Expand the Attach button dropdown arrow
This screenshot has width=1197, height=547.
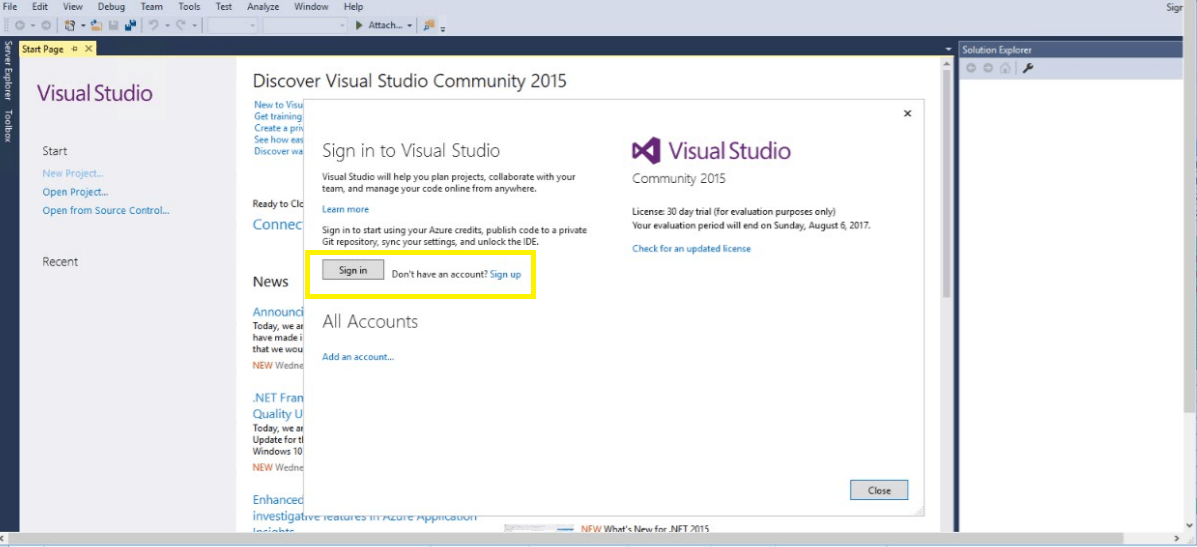pos(410,25)
